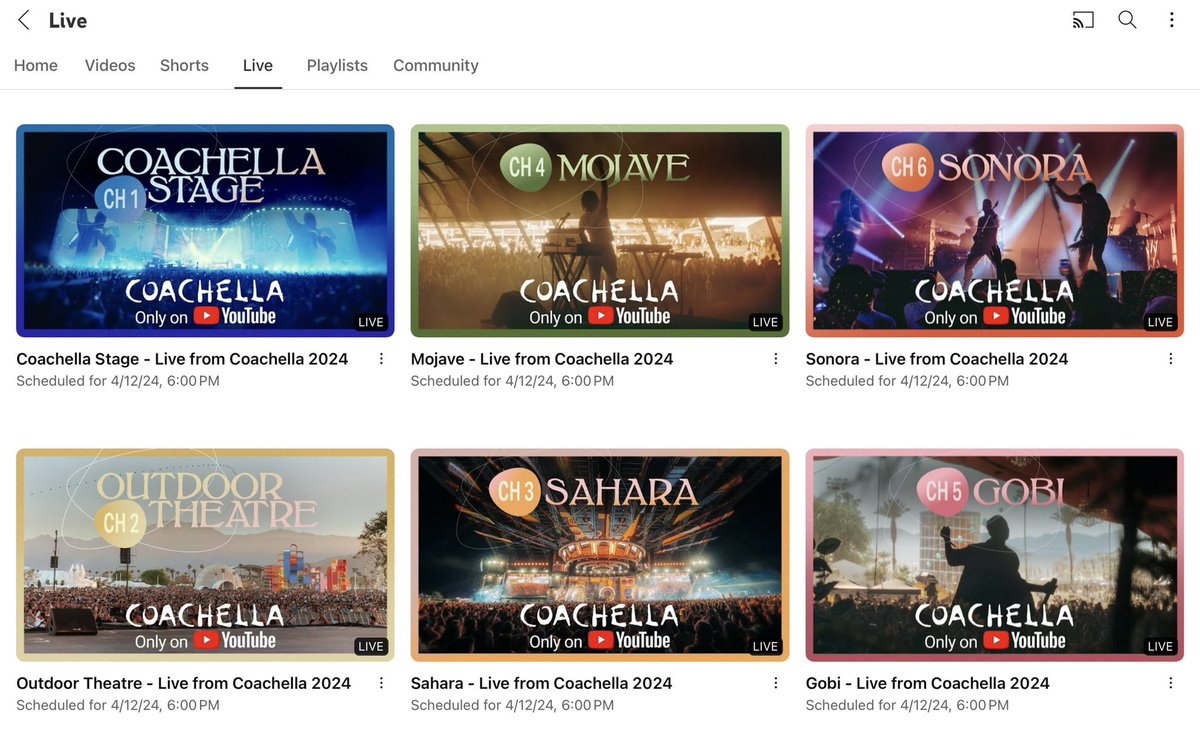Click the Sahara stream thumbnail

coord(599,555)
